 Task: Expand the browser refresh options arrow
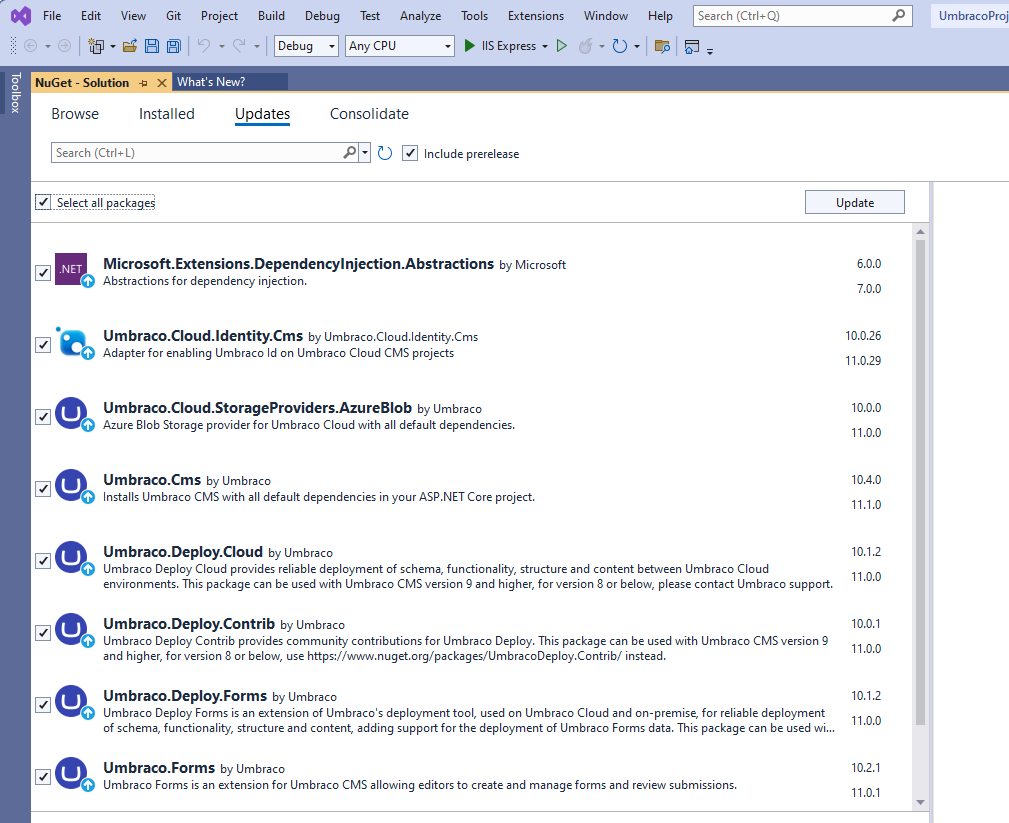click(636, 46)
